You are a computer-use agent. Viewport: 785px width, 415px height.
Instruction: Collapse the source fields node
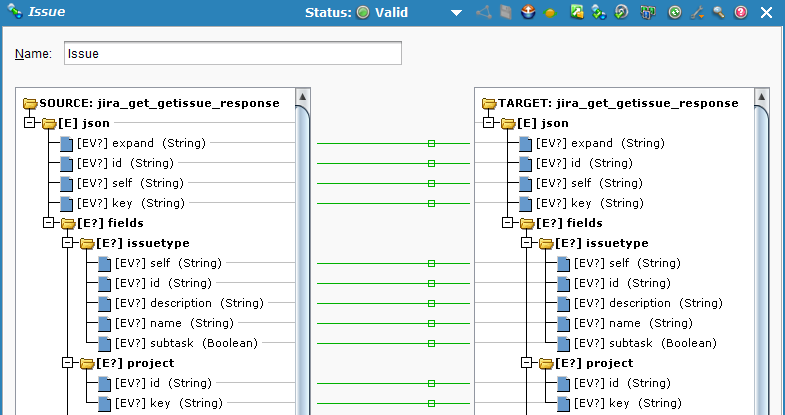[x=48, y=223]
